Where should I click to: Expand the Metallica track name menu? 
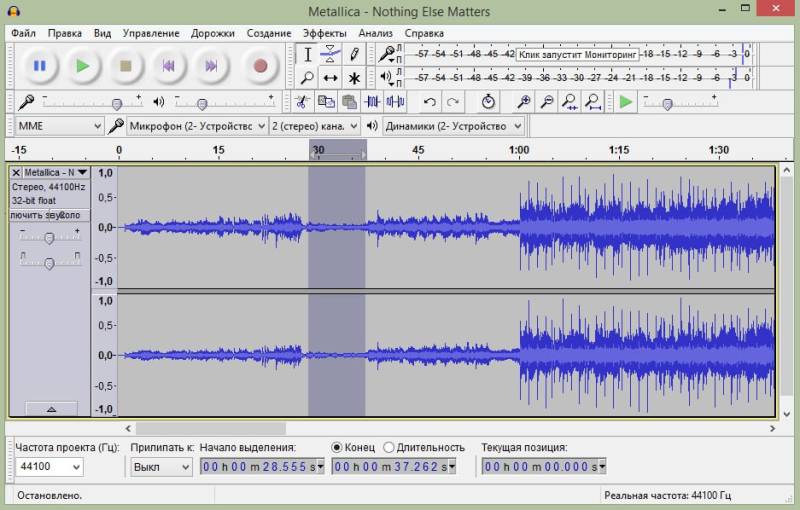(57, 173)
